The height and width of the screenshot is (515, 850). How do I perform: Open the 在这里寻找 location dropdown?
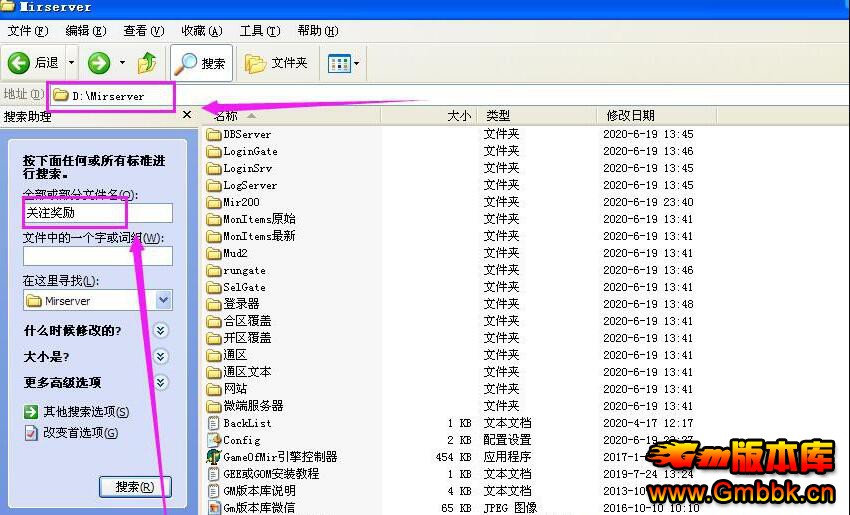164,300
